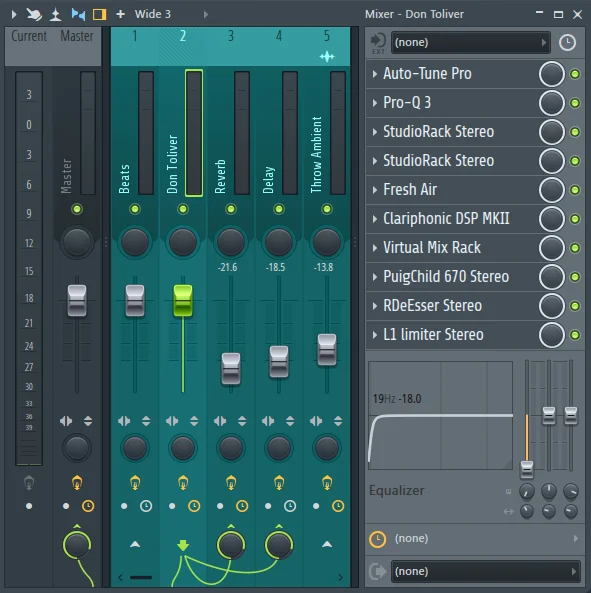
Task: Click the Don Toliver green volume fader
Action: coord(183,300)
